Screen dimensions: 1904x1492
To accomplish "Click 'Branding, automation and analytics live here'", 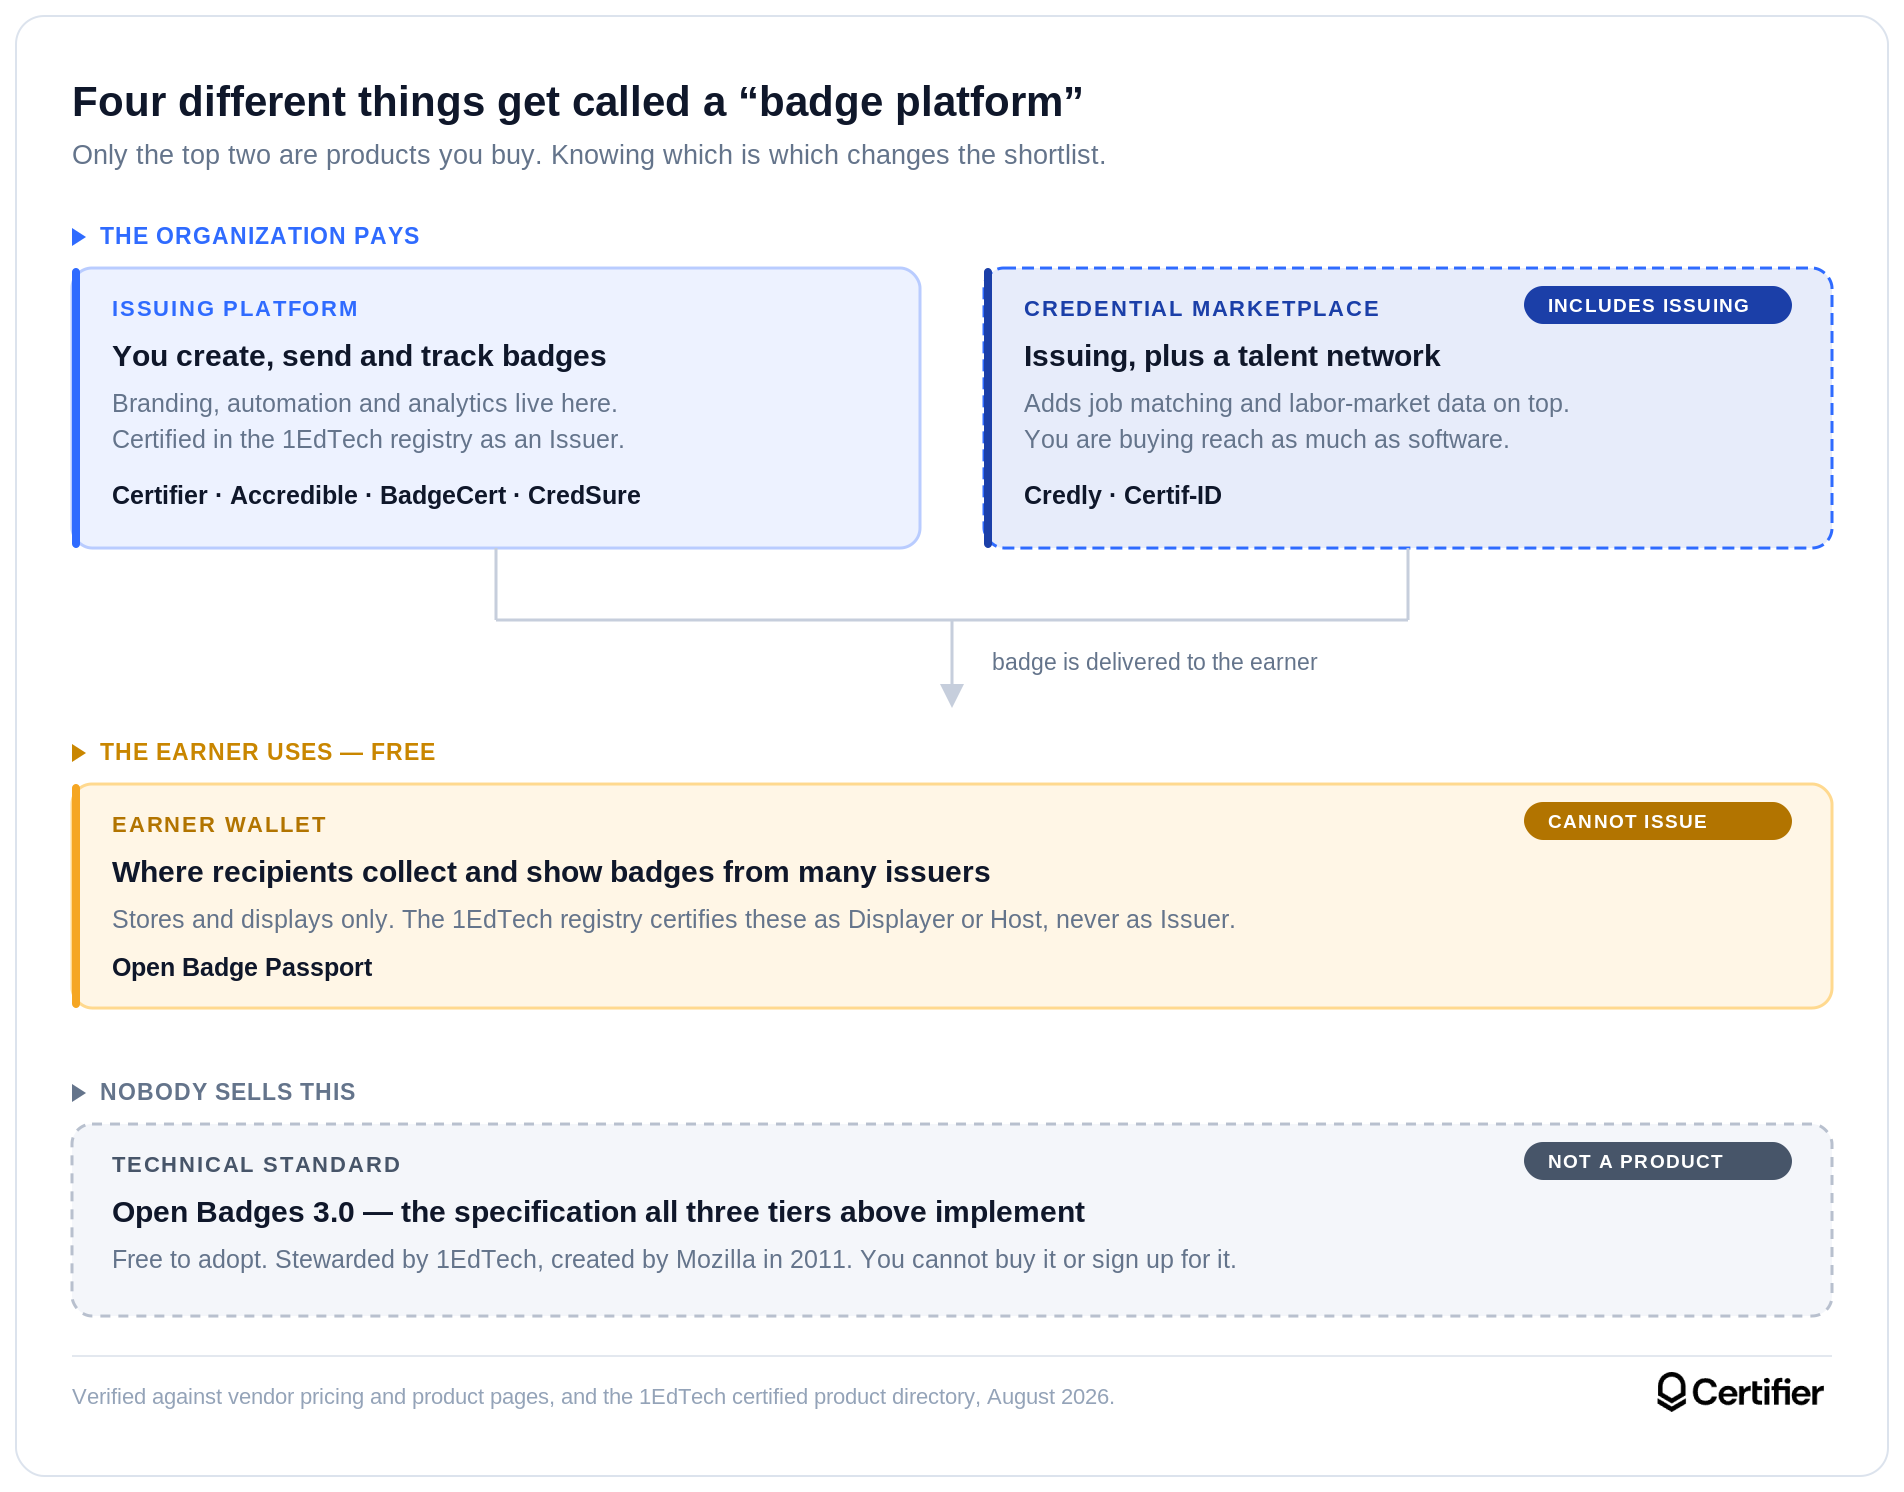I will click(x=365, y=404).
